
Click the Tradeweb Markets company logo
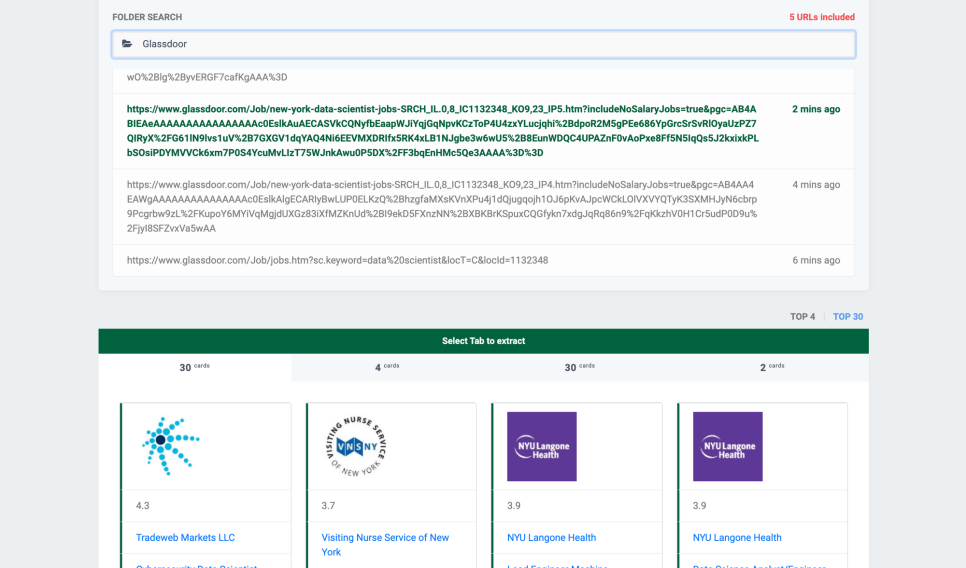click(x=171, y=446)
